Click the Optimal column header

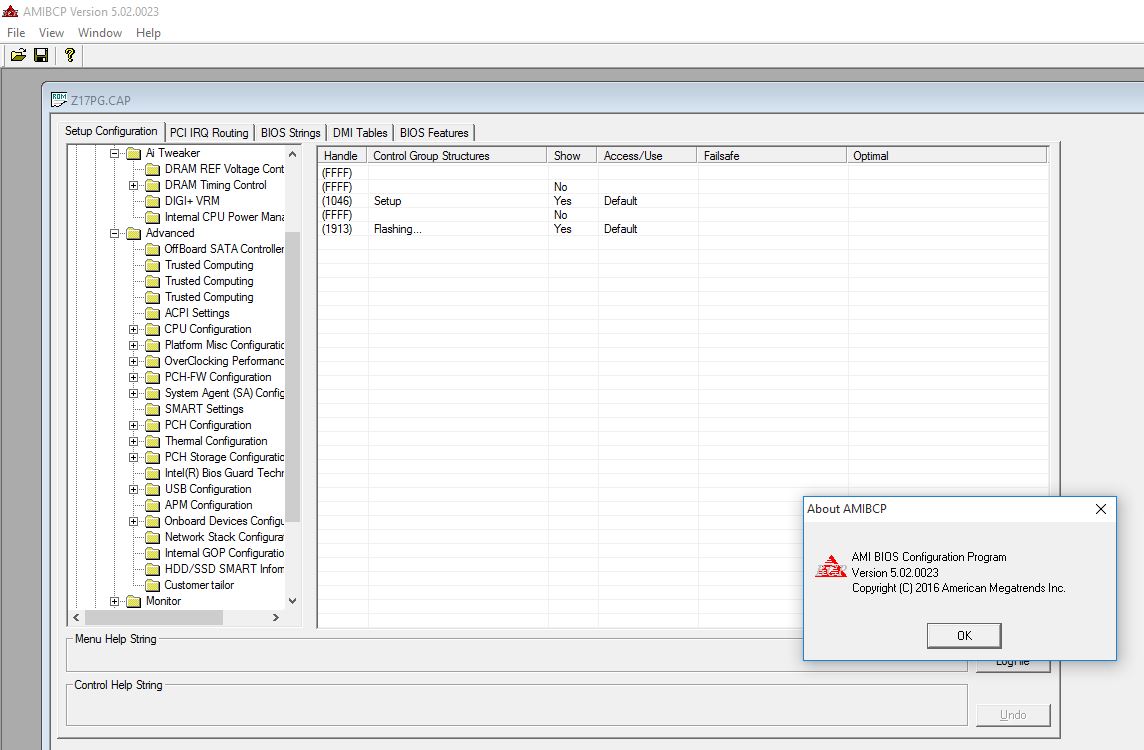tap(947, 155)
